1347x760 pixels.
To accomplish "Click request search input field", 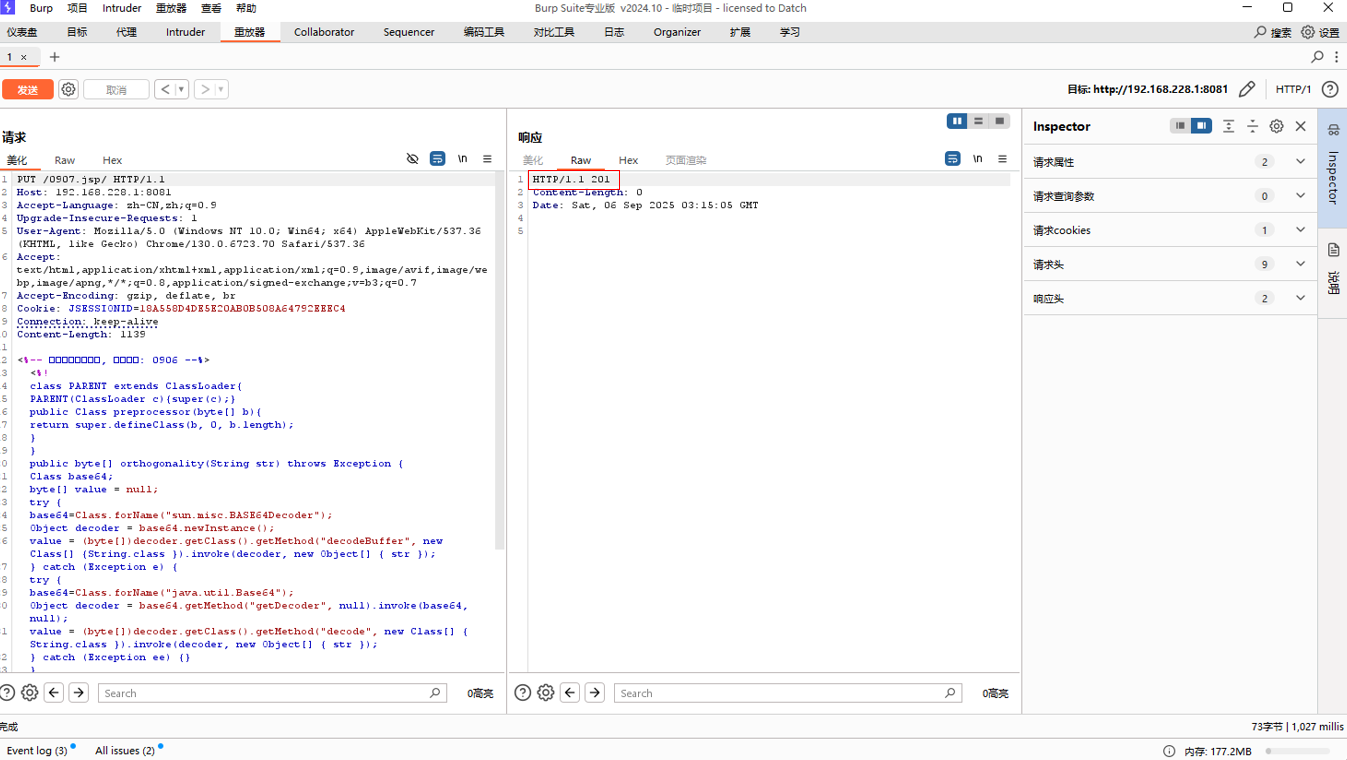I will click(x=272, y=692).
